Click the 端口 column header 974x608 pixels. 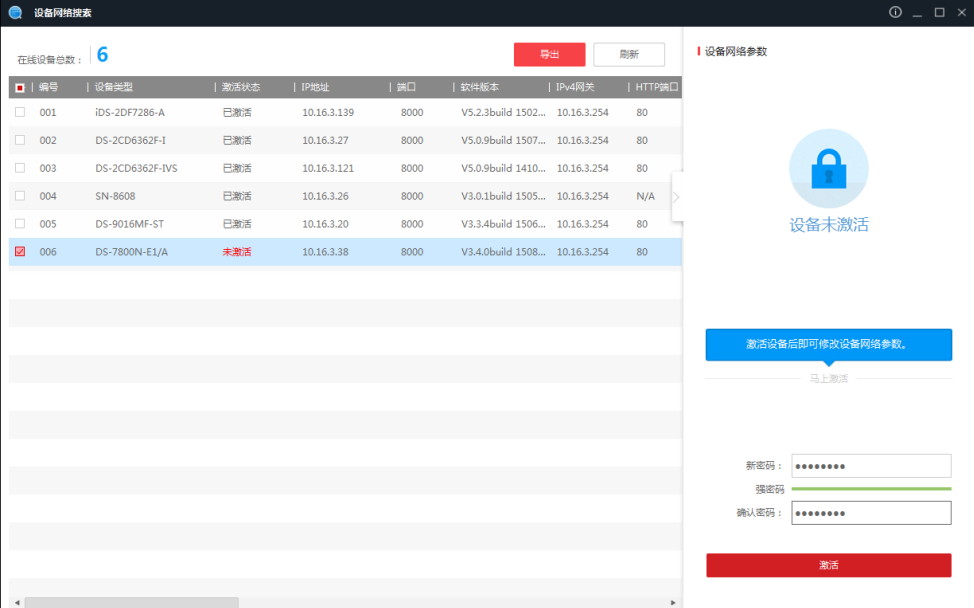(x=407, y=88)
